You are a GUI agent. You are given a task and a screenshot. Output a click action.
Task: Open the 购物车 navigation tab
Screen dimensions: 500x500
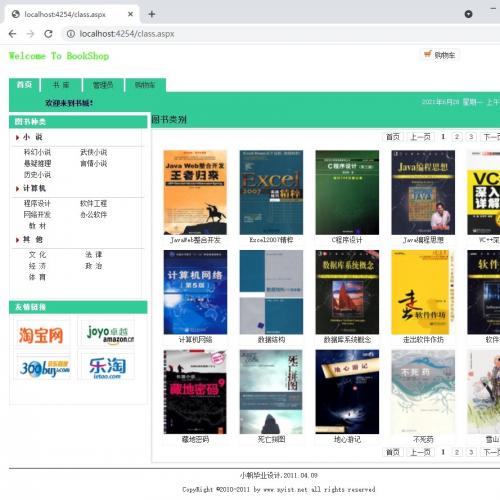[x=145, y=85]
